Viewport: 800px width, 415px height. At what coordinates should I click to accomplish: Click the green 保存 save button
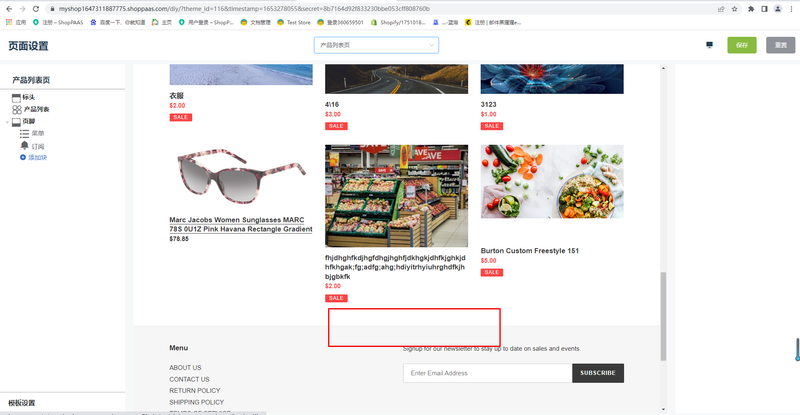click(x=741, y=45)
